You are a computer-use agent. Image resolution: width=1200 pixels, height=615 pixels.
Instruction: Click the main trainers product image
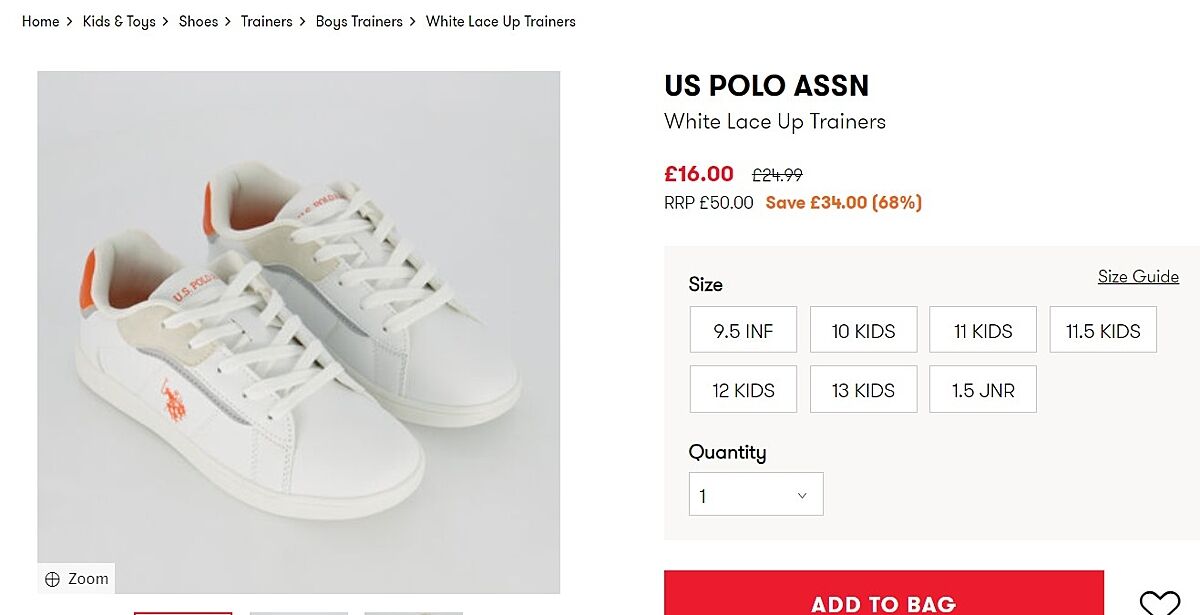coord(298,320)
